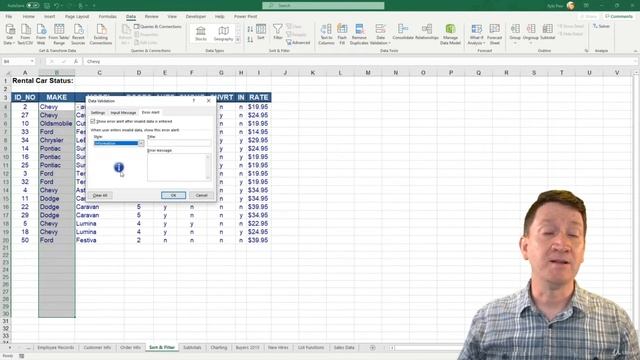Click OK in Data Validation dialog
The width and height of the screenshot is (640, 360).
[173, 195]
